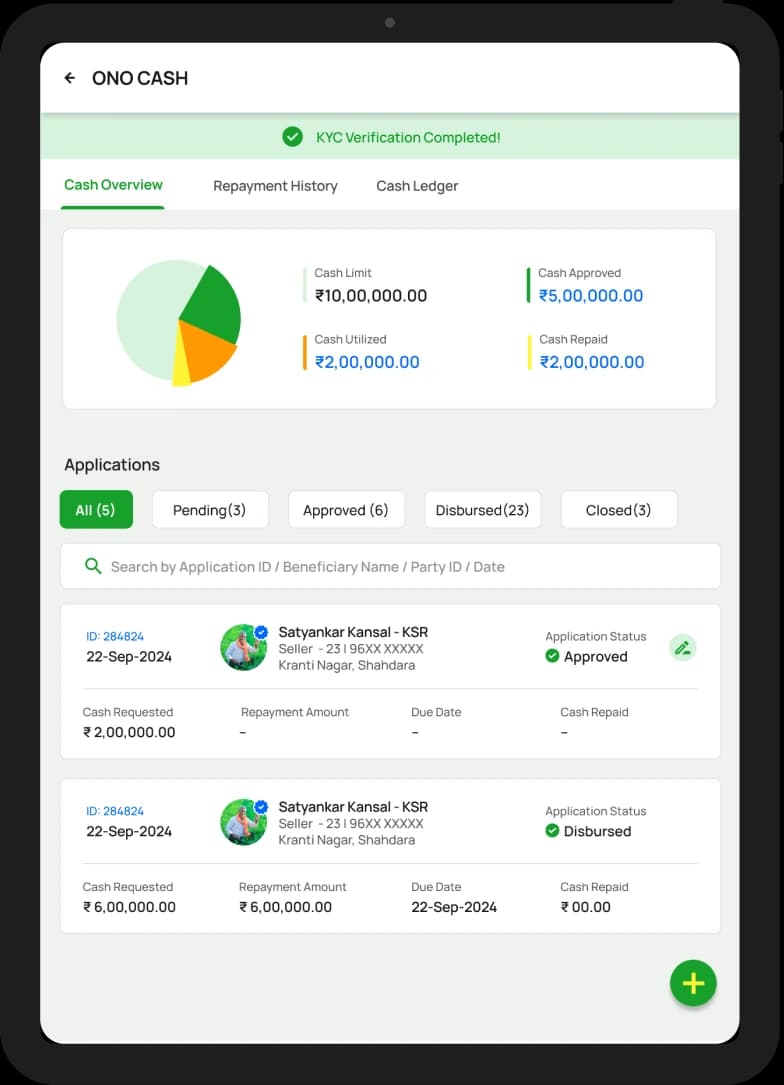Image resolution: width=784 pixels, height=1085 pixels.
Task: Click the orange pie chart slice
Action: [x=206, y=352]
